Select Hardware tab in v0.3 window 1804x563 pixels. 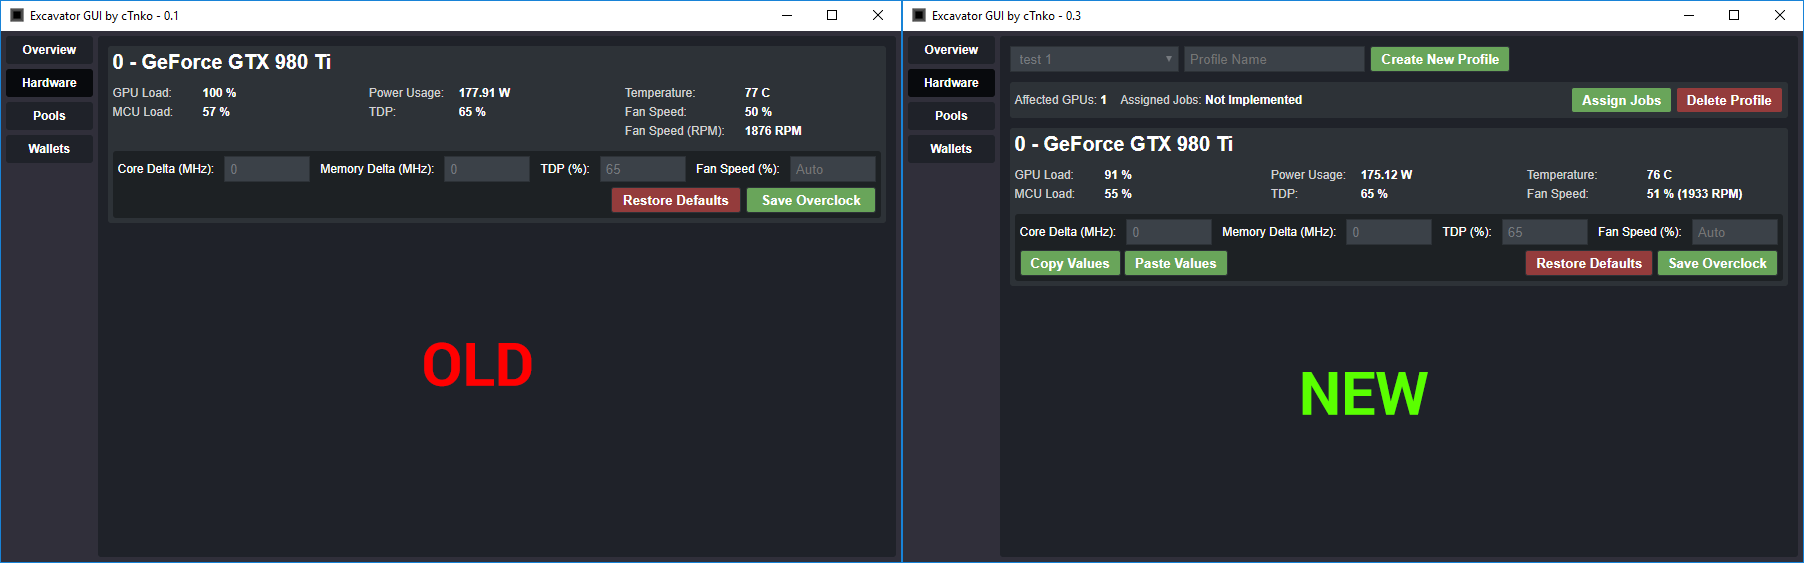(x=951, y=83)
